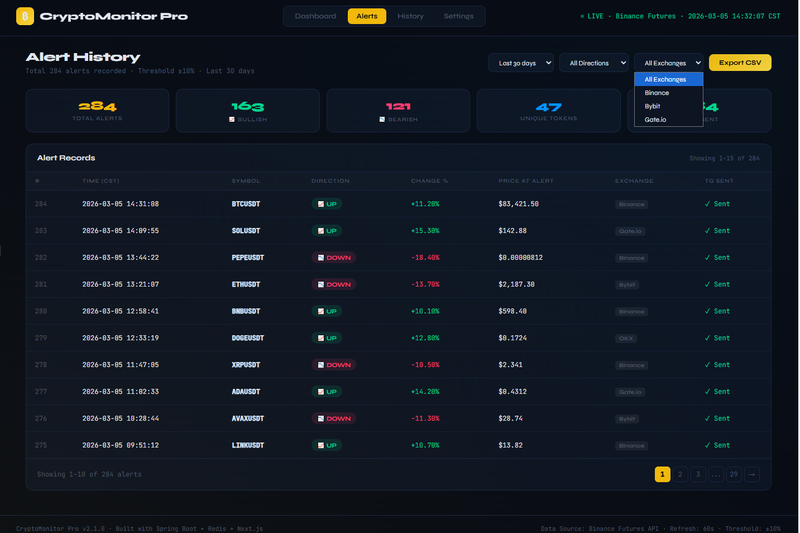
Task: Click the bullish chart icon in stats card
Action: [231, 119]
